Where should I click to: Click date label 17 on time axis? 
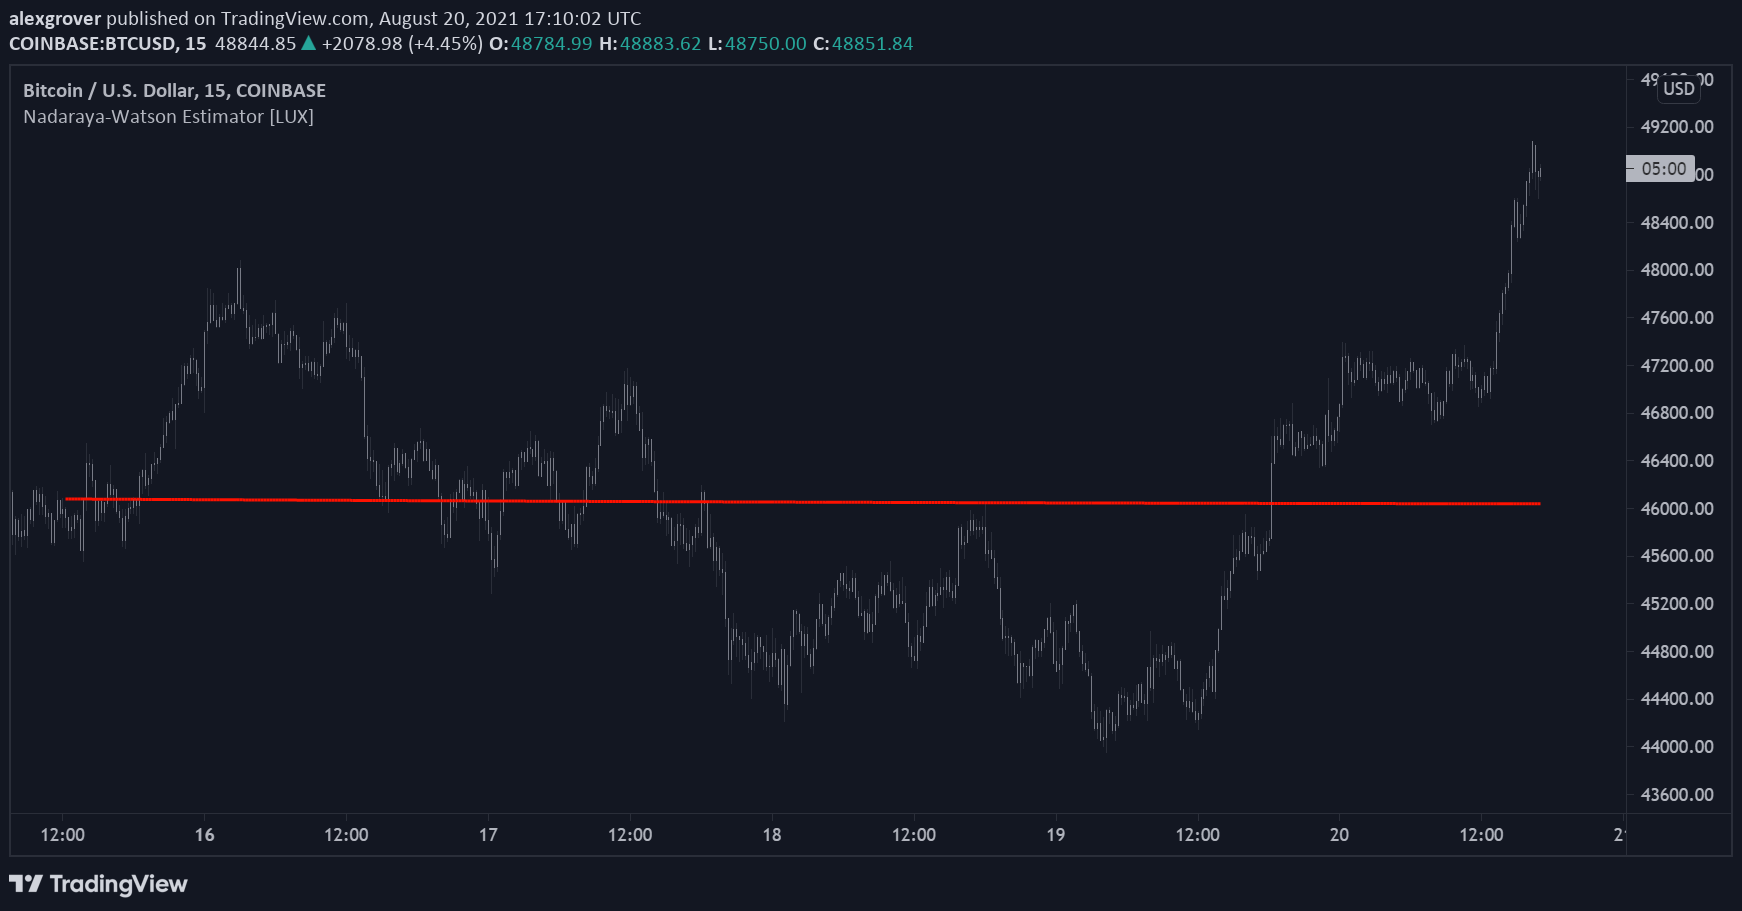488,835
